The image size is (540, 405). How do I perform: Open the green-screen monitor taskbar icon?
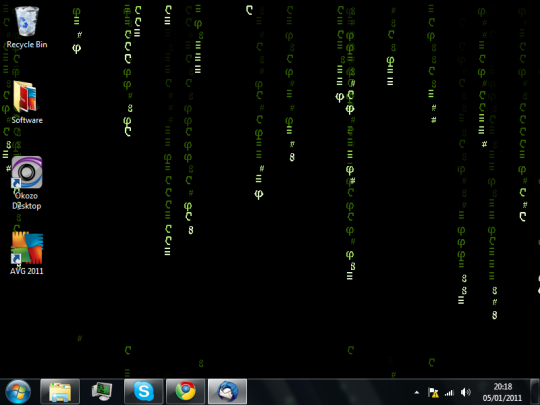coord(102,392)
